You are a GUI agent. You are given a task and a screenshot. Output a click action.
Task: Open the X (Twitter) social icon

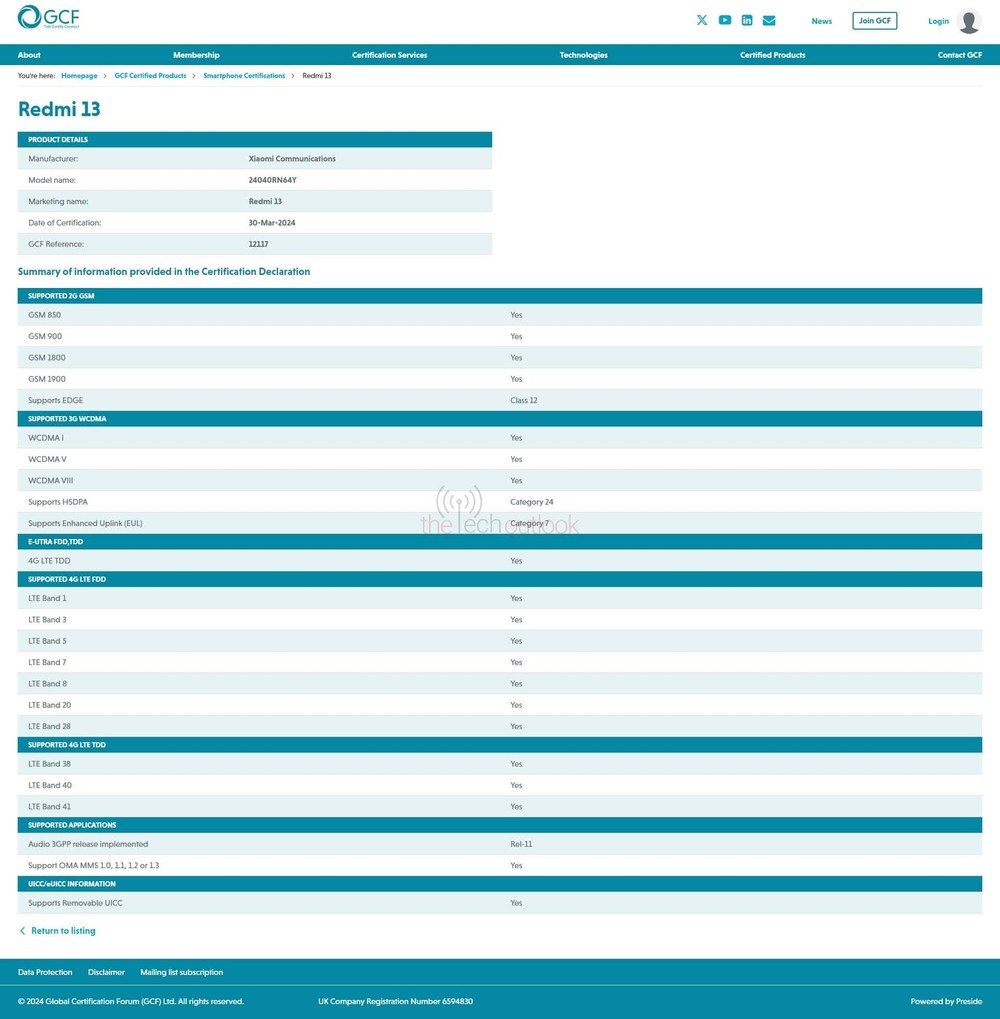[x=702, y=20]
